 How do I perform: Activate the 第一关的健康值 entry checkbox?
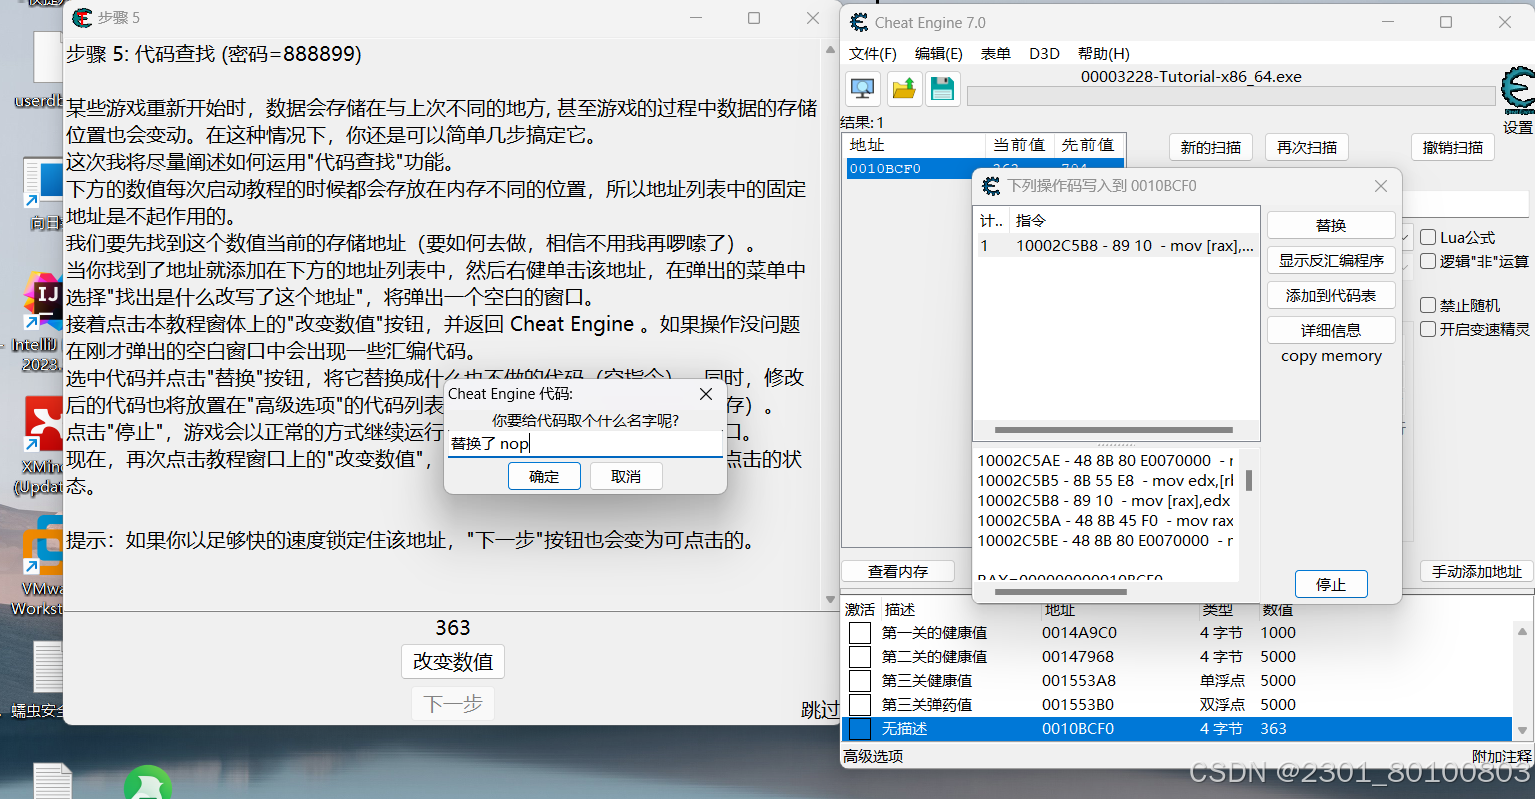pyautogui.click(x=860, y=633)
